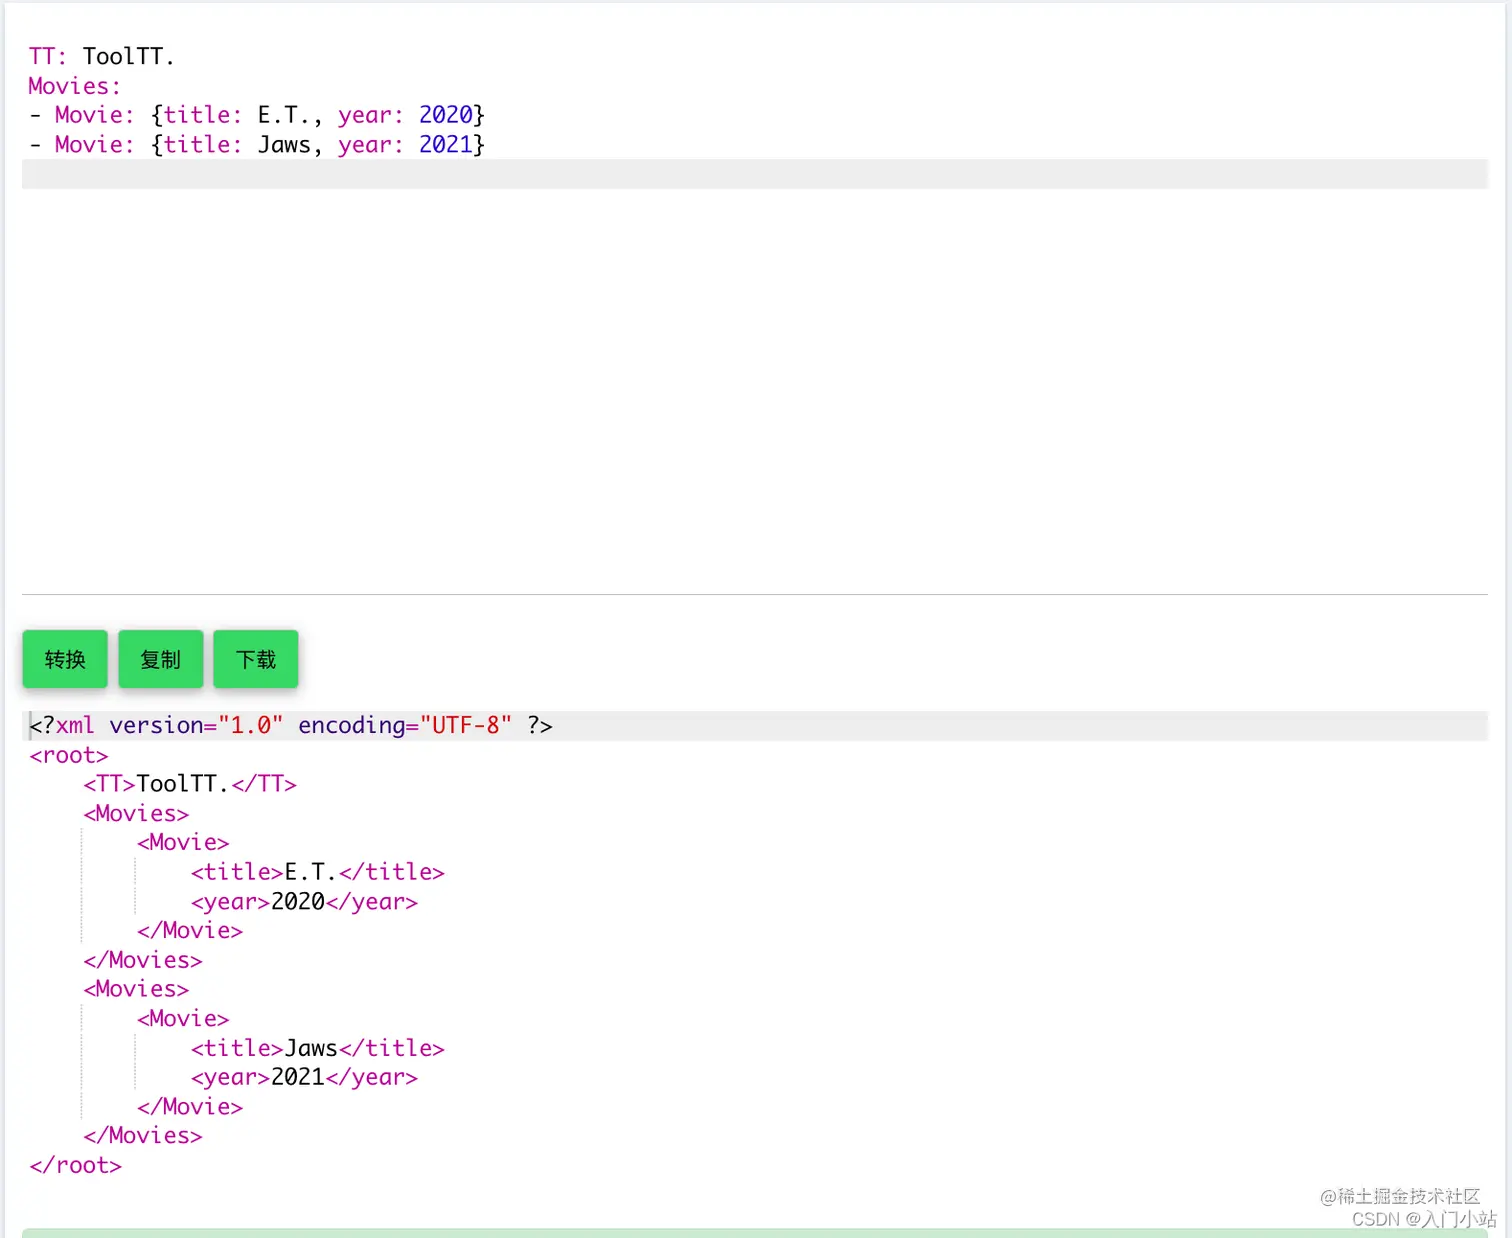Click the 复制 copy button
The width and height of the screenshot is (1512, 1238).
click(160, 659)
